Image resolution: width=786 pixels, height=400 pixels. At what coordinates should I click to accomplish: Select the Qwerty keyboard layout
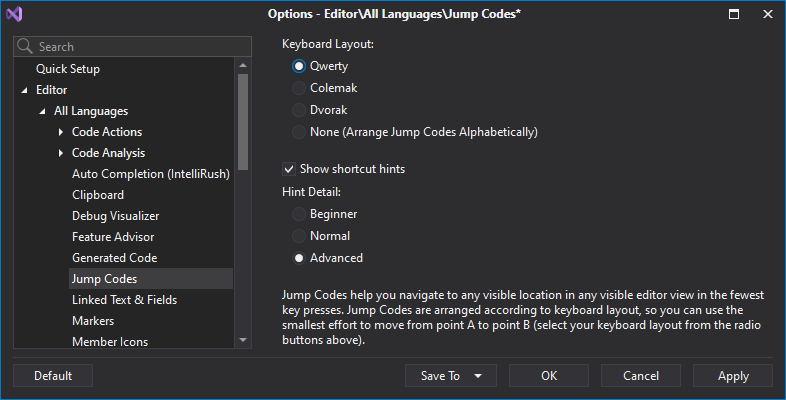click(299, 66)
